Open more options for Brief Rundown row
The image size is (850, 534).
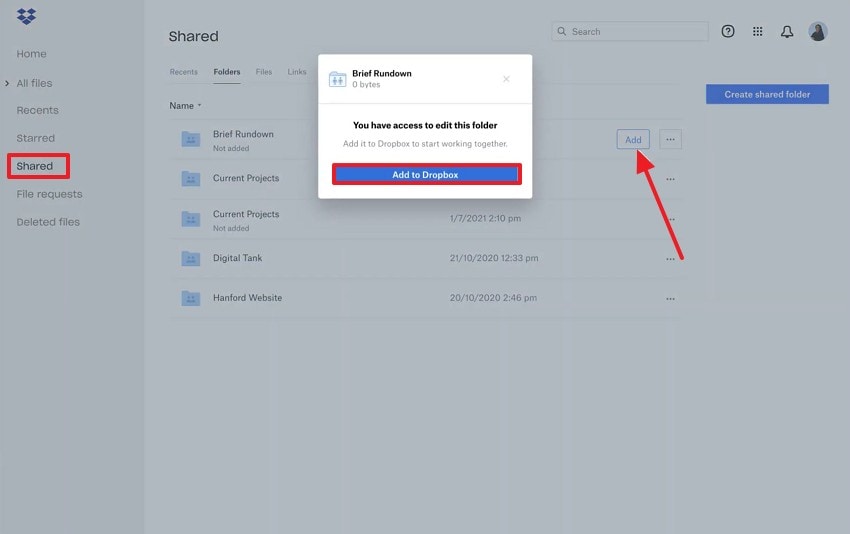click(670, 139)
